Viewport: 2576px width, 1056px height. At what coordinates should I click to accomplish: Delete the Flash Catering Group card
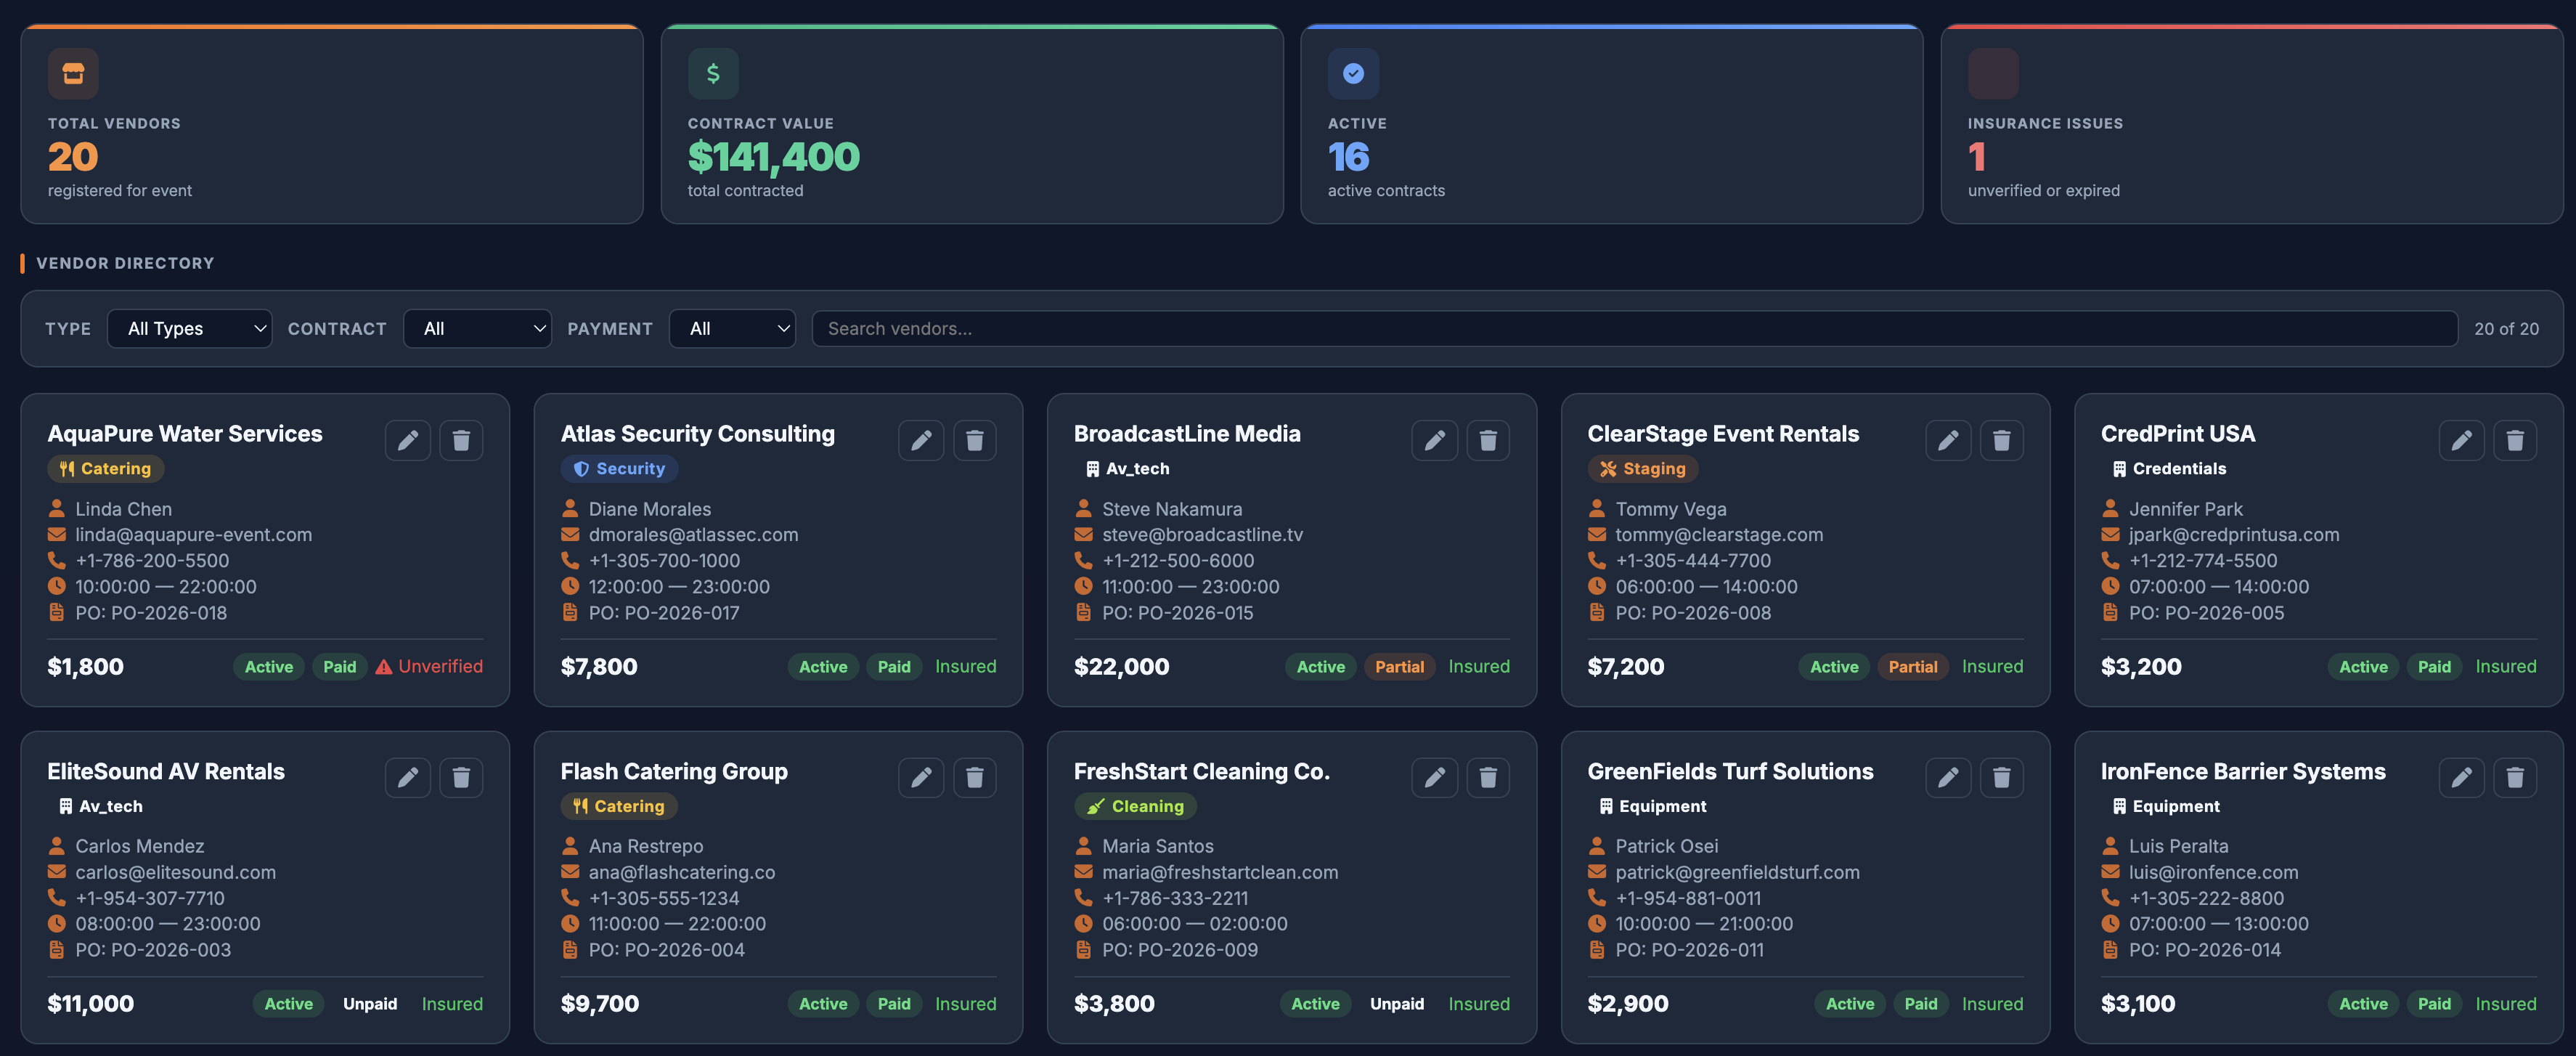point(975,777)
